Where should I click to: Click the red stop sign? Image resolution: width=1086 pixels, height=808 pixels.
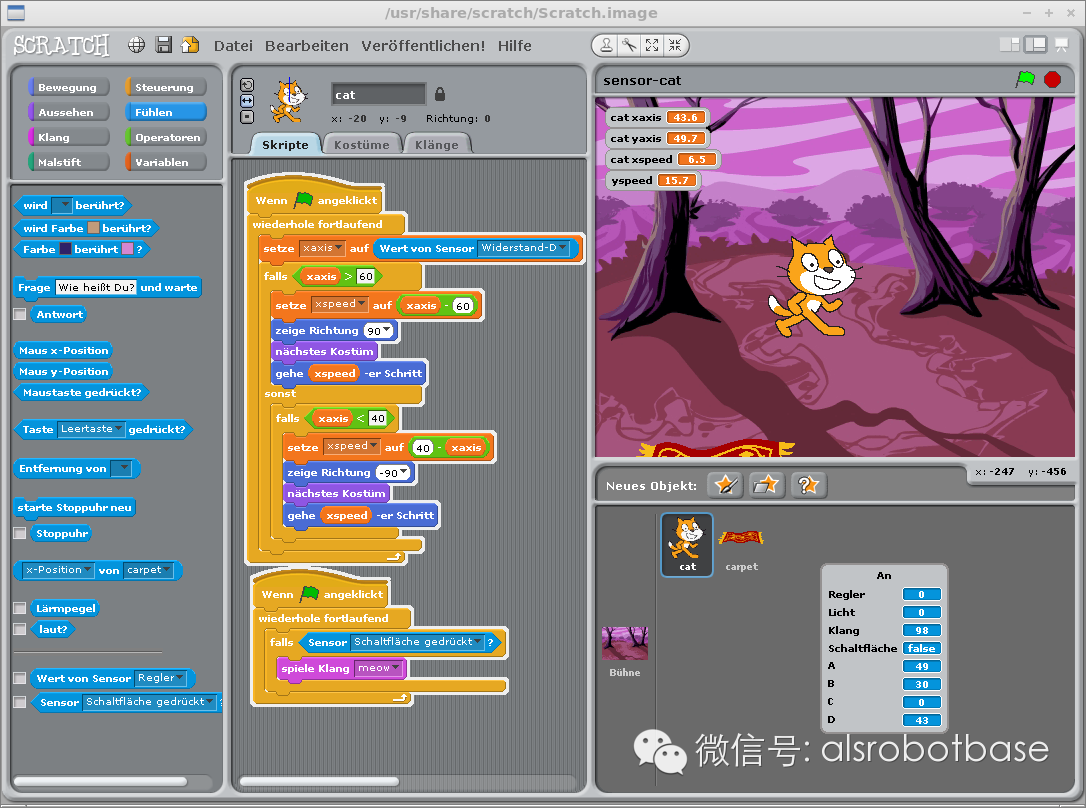(1052, 80)
